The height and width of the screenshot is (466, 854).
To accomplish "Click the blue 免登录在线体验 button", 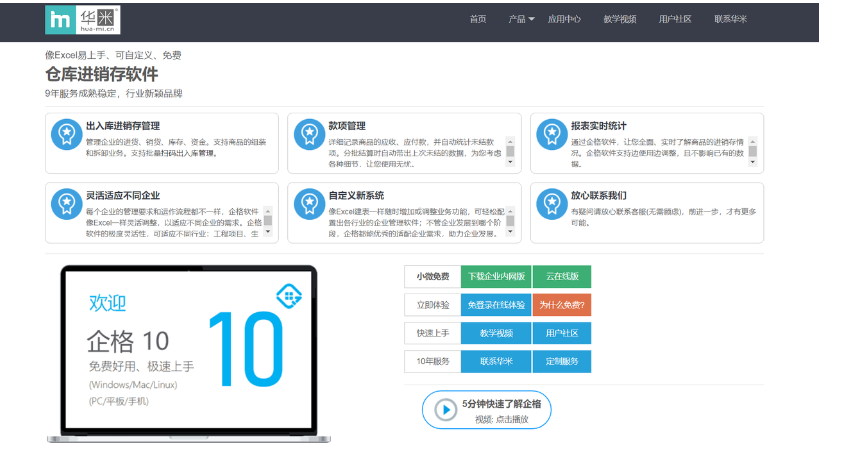I will [496, 304].
